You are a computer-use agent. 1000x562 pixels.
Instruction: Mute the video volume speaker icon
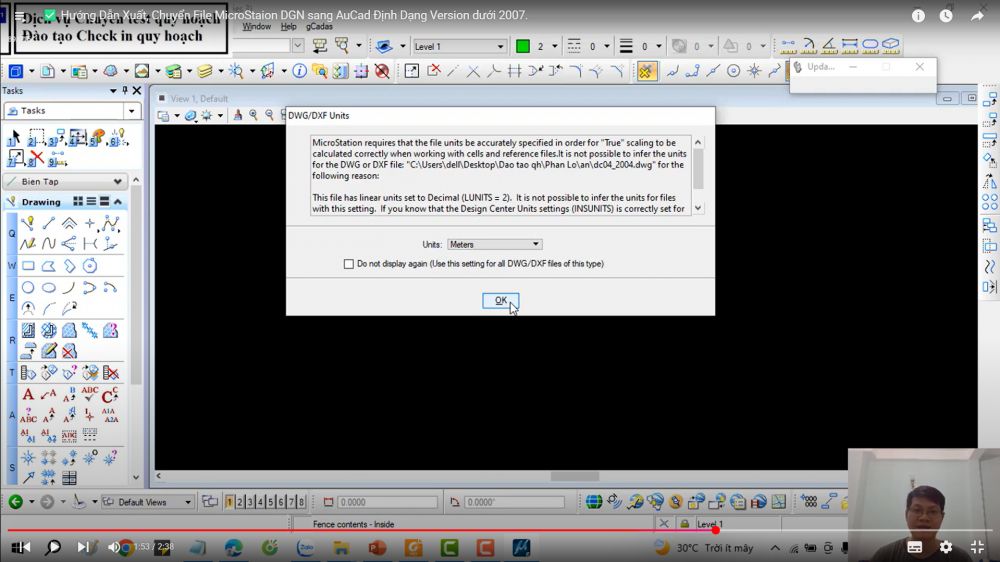coord(114,547)
